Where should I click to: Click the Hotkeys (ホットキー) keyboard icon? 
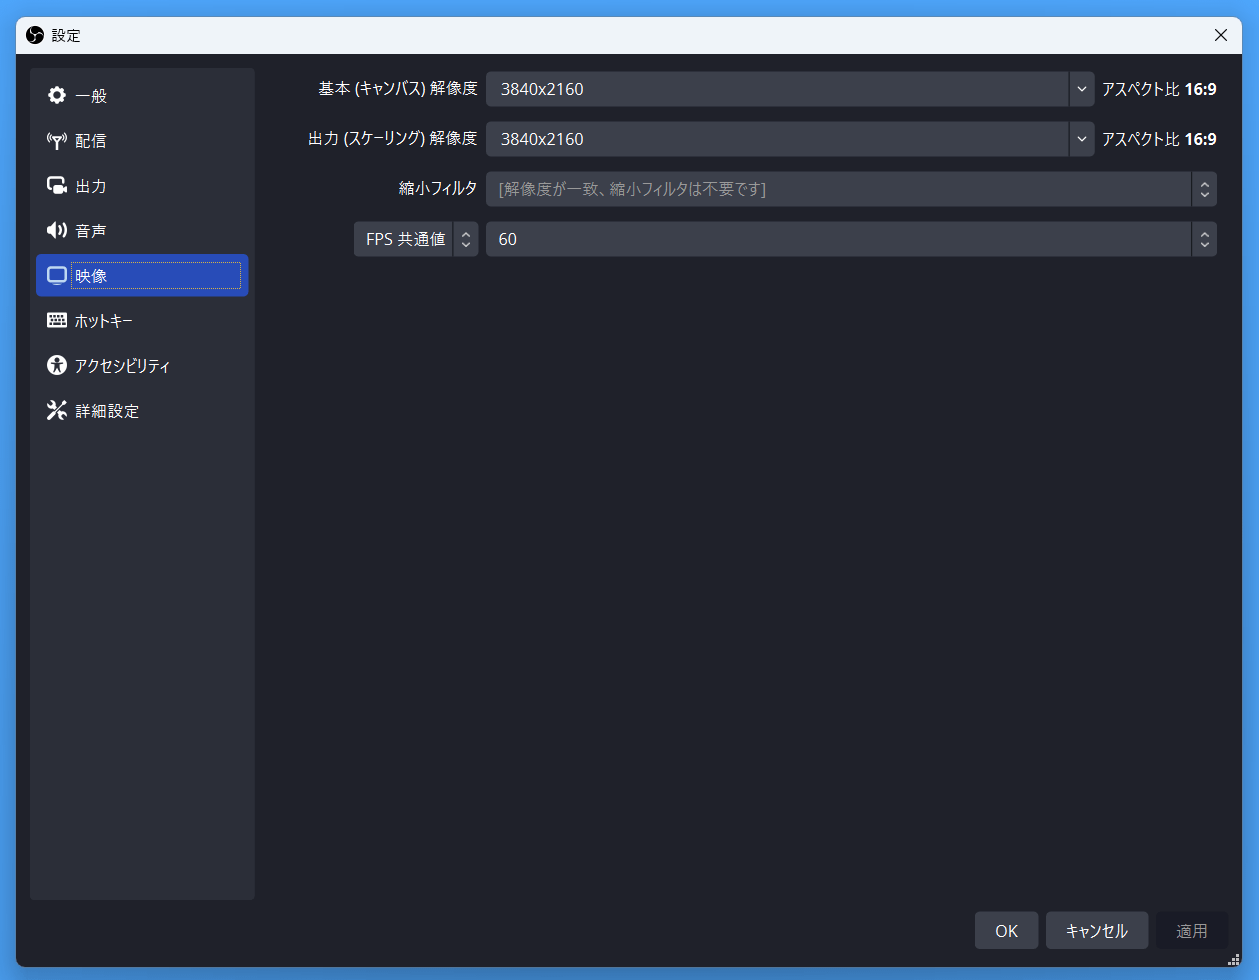57,321
